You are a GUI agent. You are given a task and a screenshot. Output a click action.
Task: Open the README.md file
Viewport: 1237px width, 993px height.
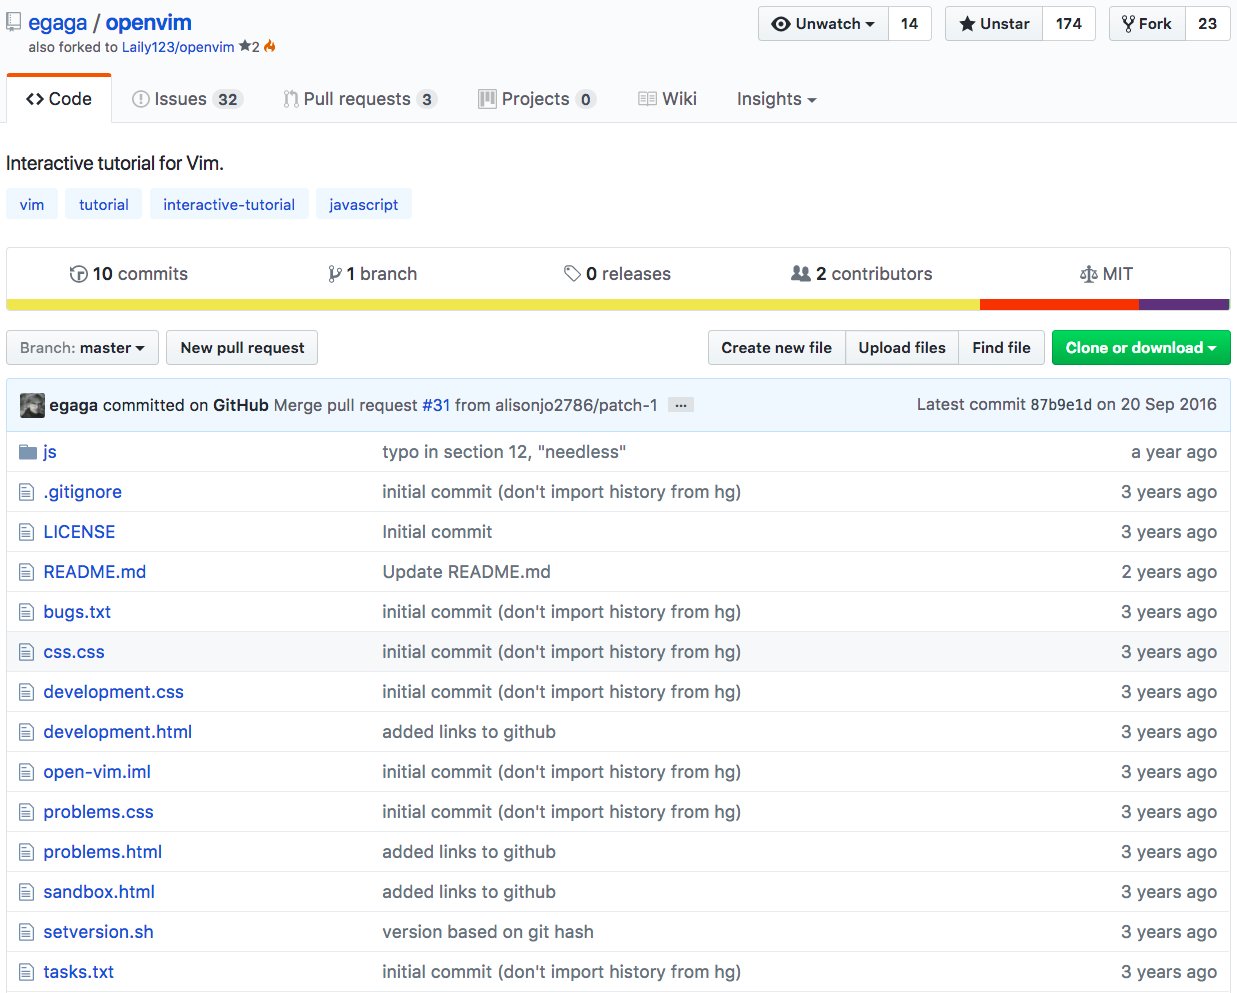95,572
